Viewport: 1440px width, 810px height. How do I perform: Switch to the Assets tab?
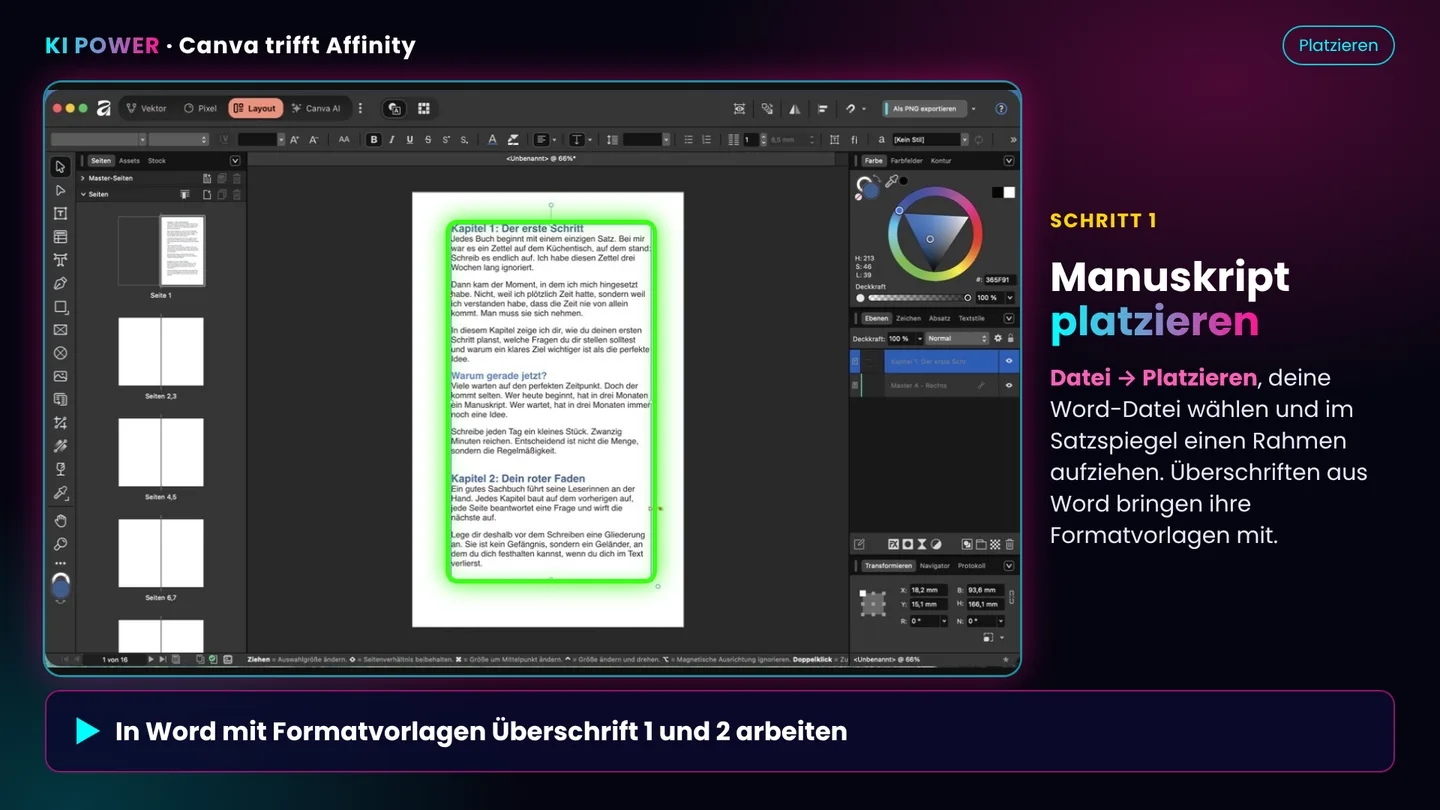pyautogui.click(x=130, y=161)
